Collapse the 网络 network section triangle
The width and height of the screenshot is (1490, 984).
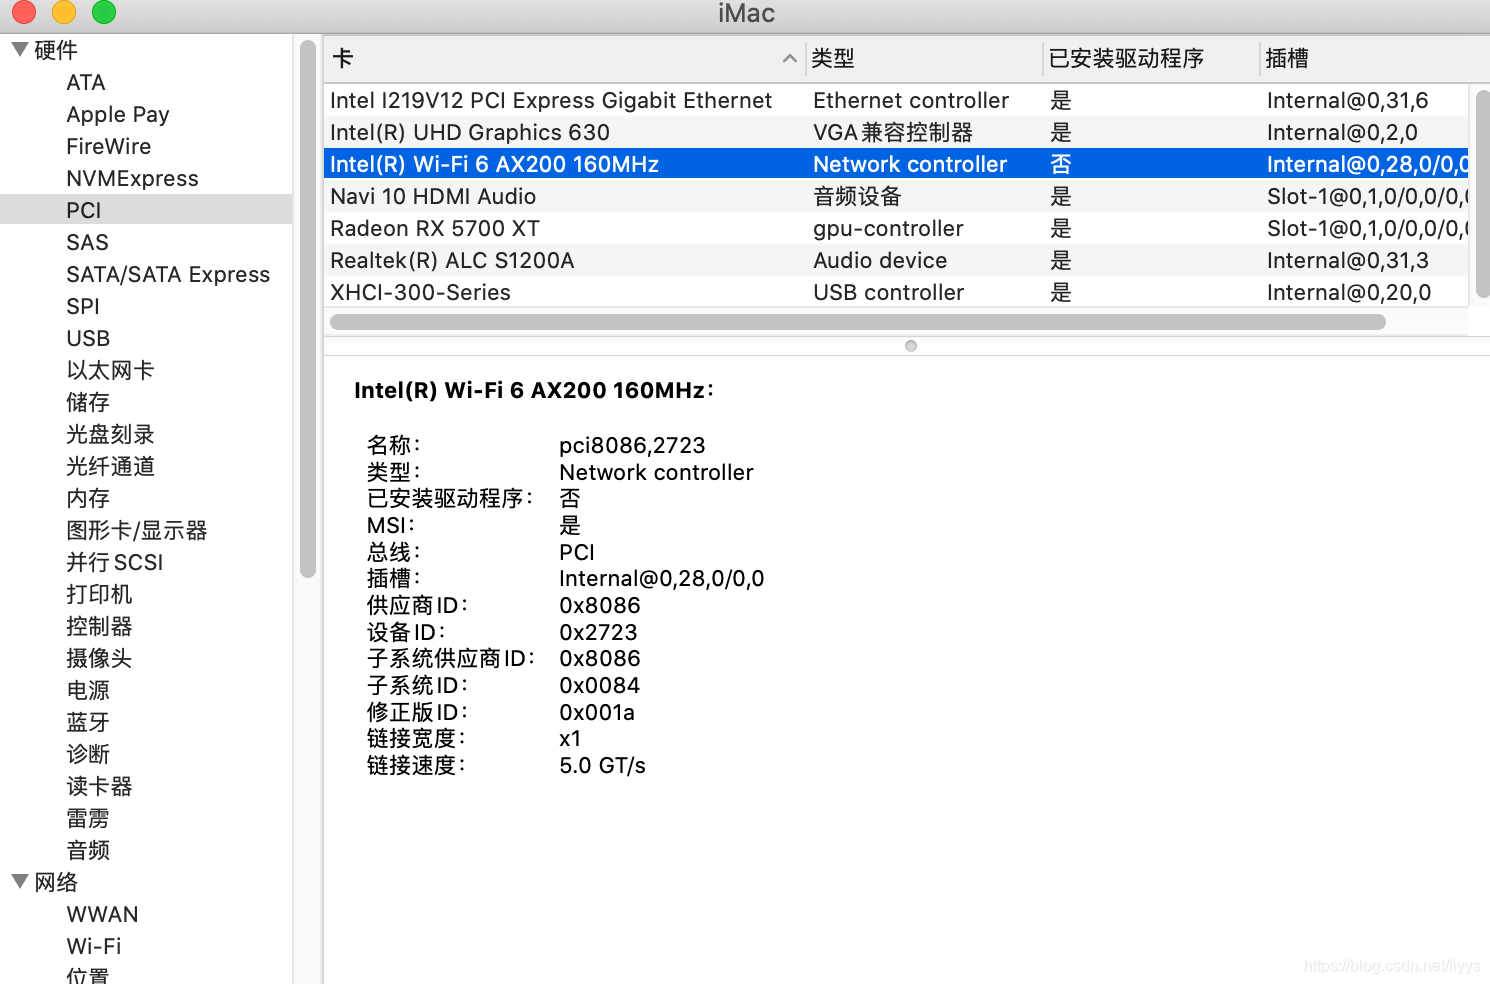19,881
